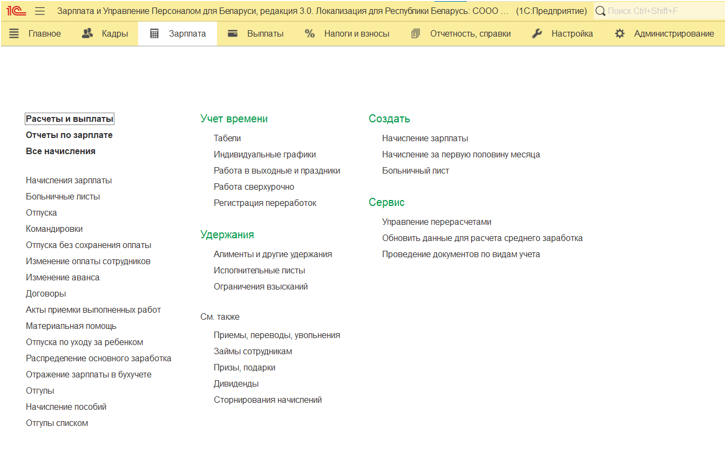Open the Налоги и взносы section
The width and height of the screenshot is (726, 453).
(357, 33)
